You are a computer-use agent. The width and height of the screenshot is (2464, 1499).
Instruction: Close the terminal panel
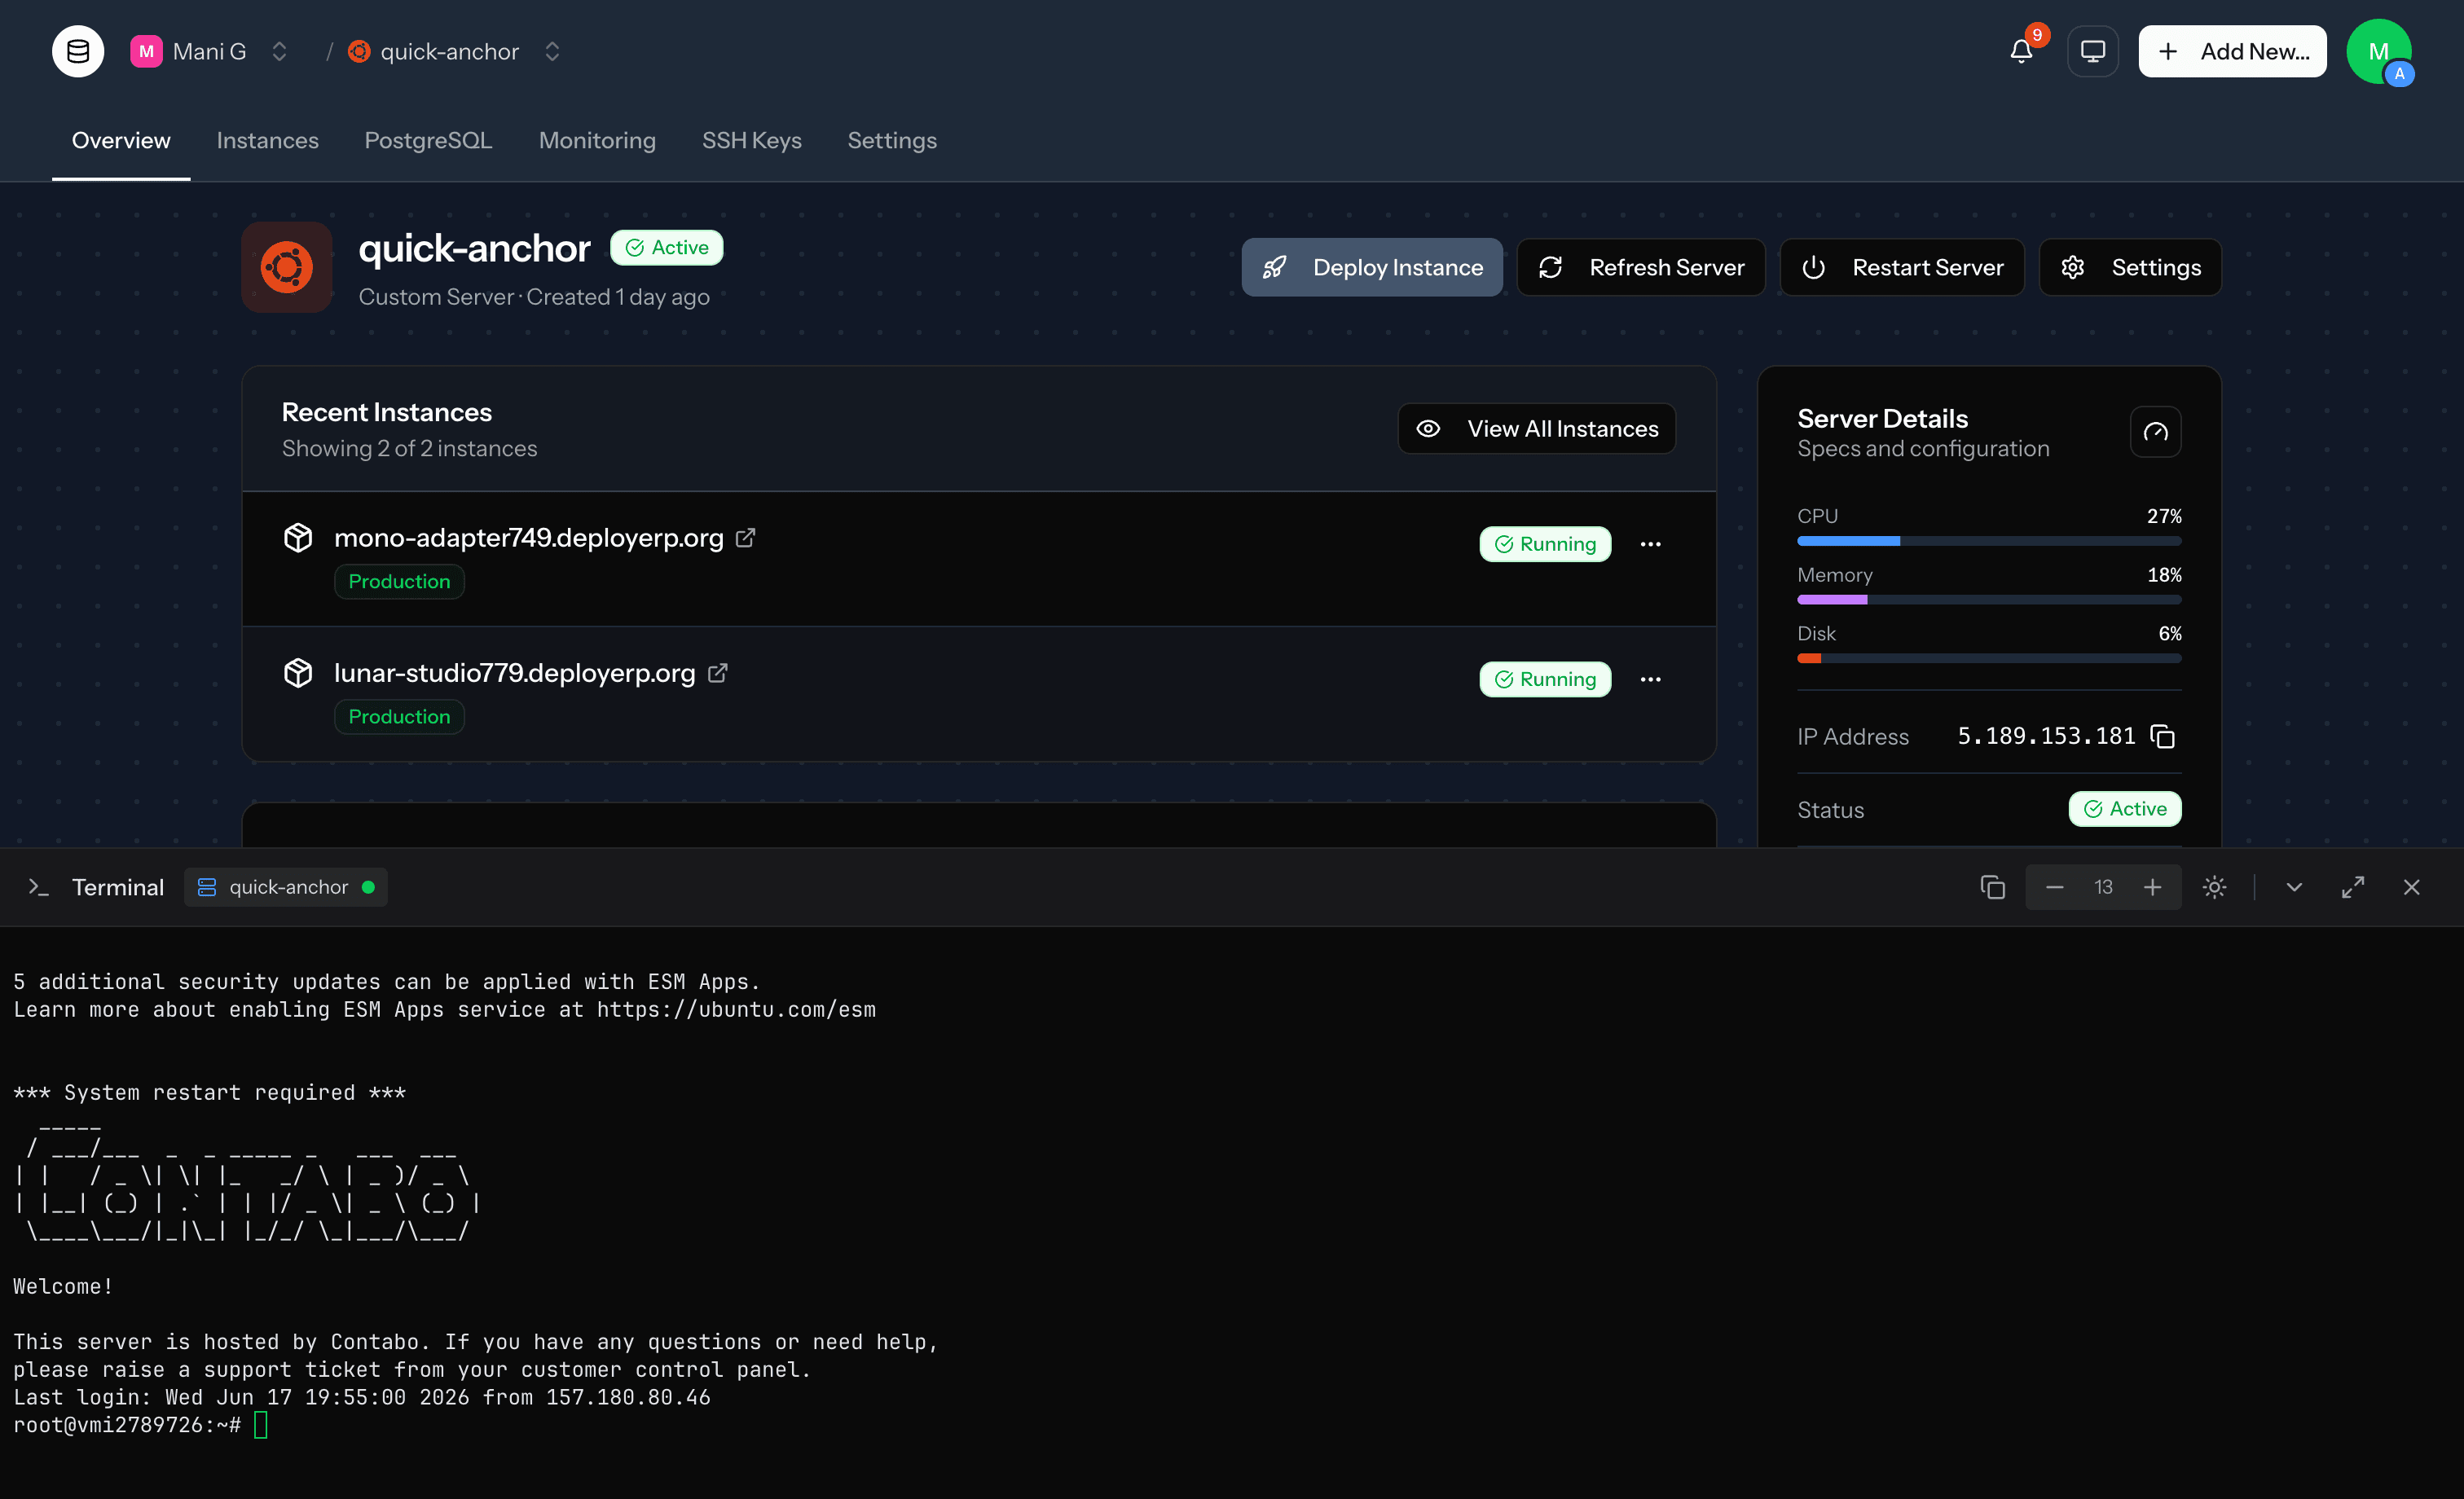(2412, 887)
